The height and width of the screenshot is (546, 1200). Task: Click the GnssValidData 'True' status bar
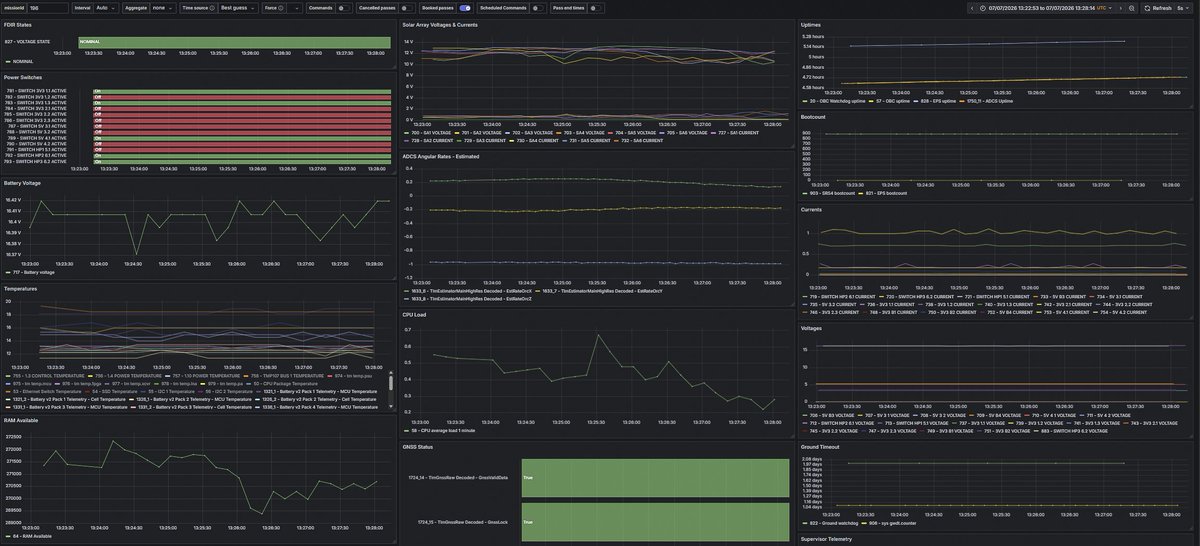pos(655,480)
